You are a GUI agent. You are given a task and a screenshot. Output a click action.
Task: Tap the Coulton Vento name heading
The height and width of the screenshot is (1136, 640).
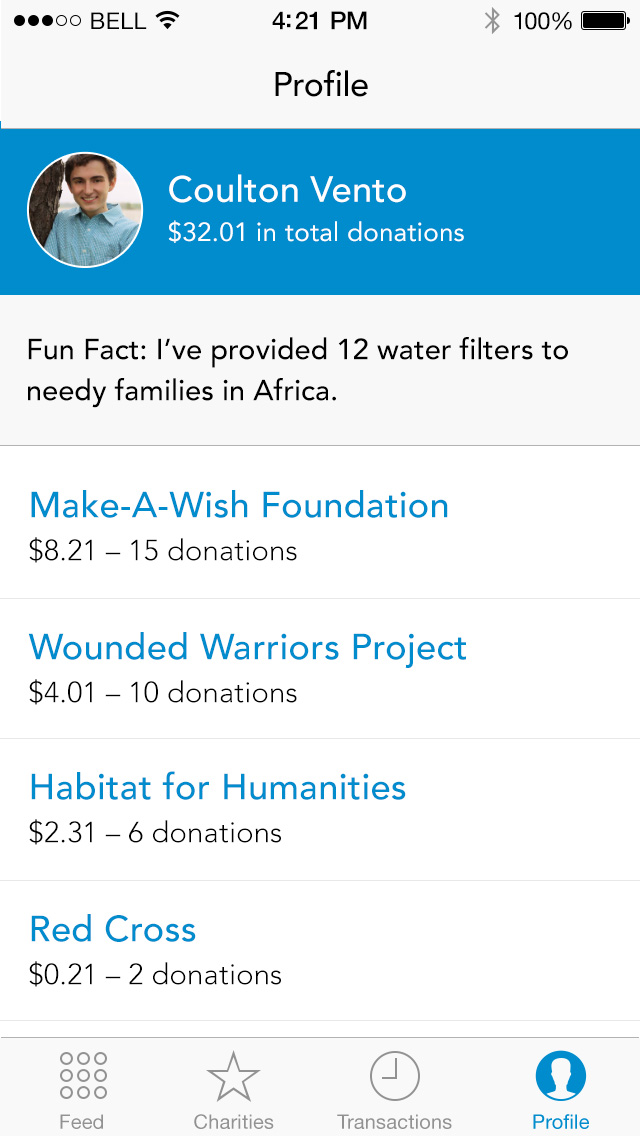pyautogui.click(x=287, y=190)
